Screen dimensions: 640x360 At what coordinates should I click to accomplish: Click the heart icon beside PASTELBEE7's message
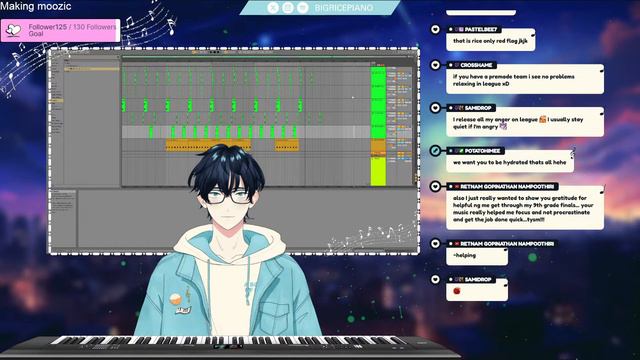(435, 29)
